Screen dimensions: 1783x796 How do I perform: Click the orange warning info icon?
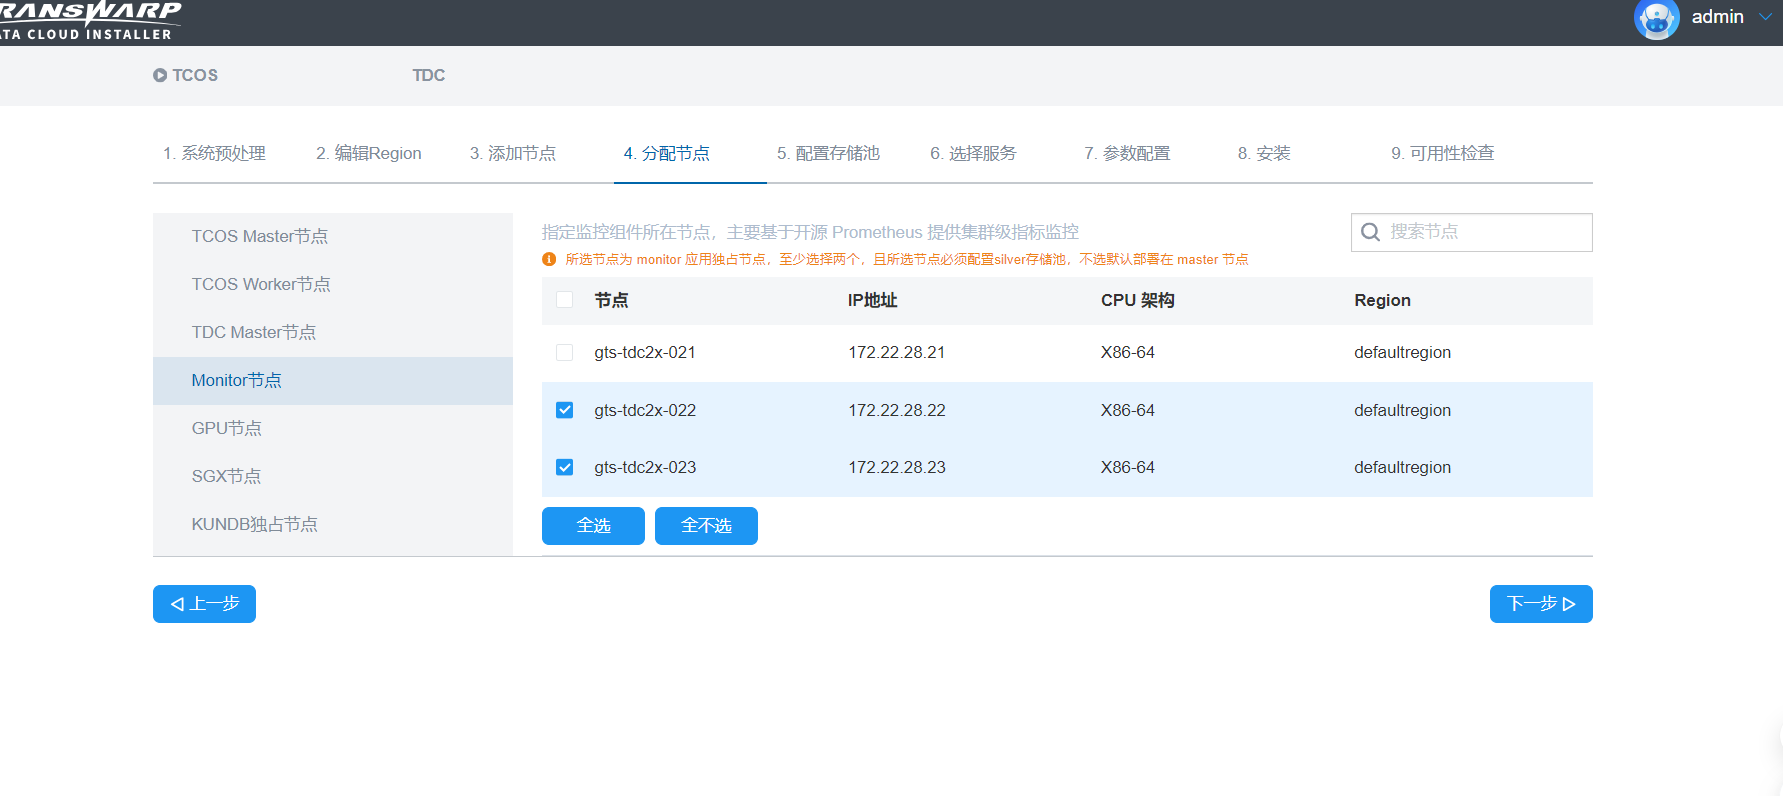click(549, 259)
